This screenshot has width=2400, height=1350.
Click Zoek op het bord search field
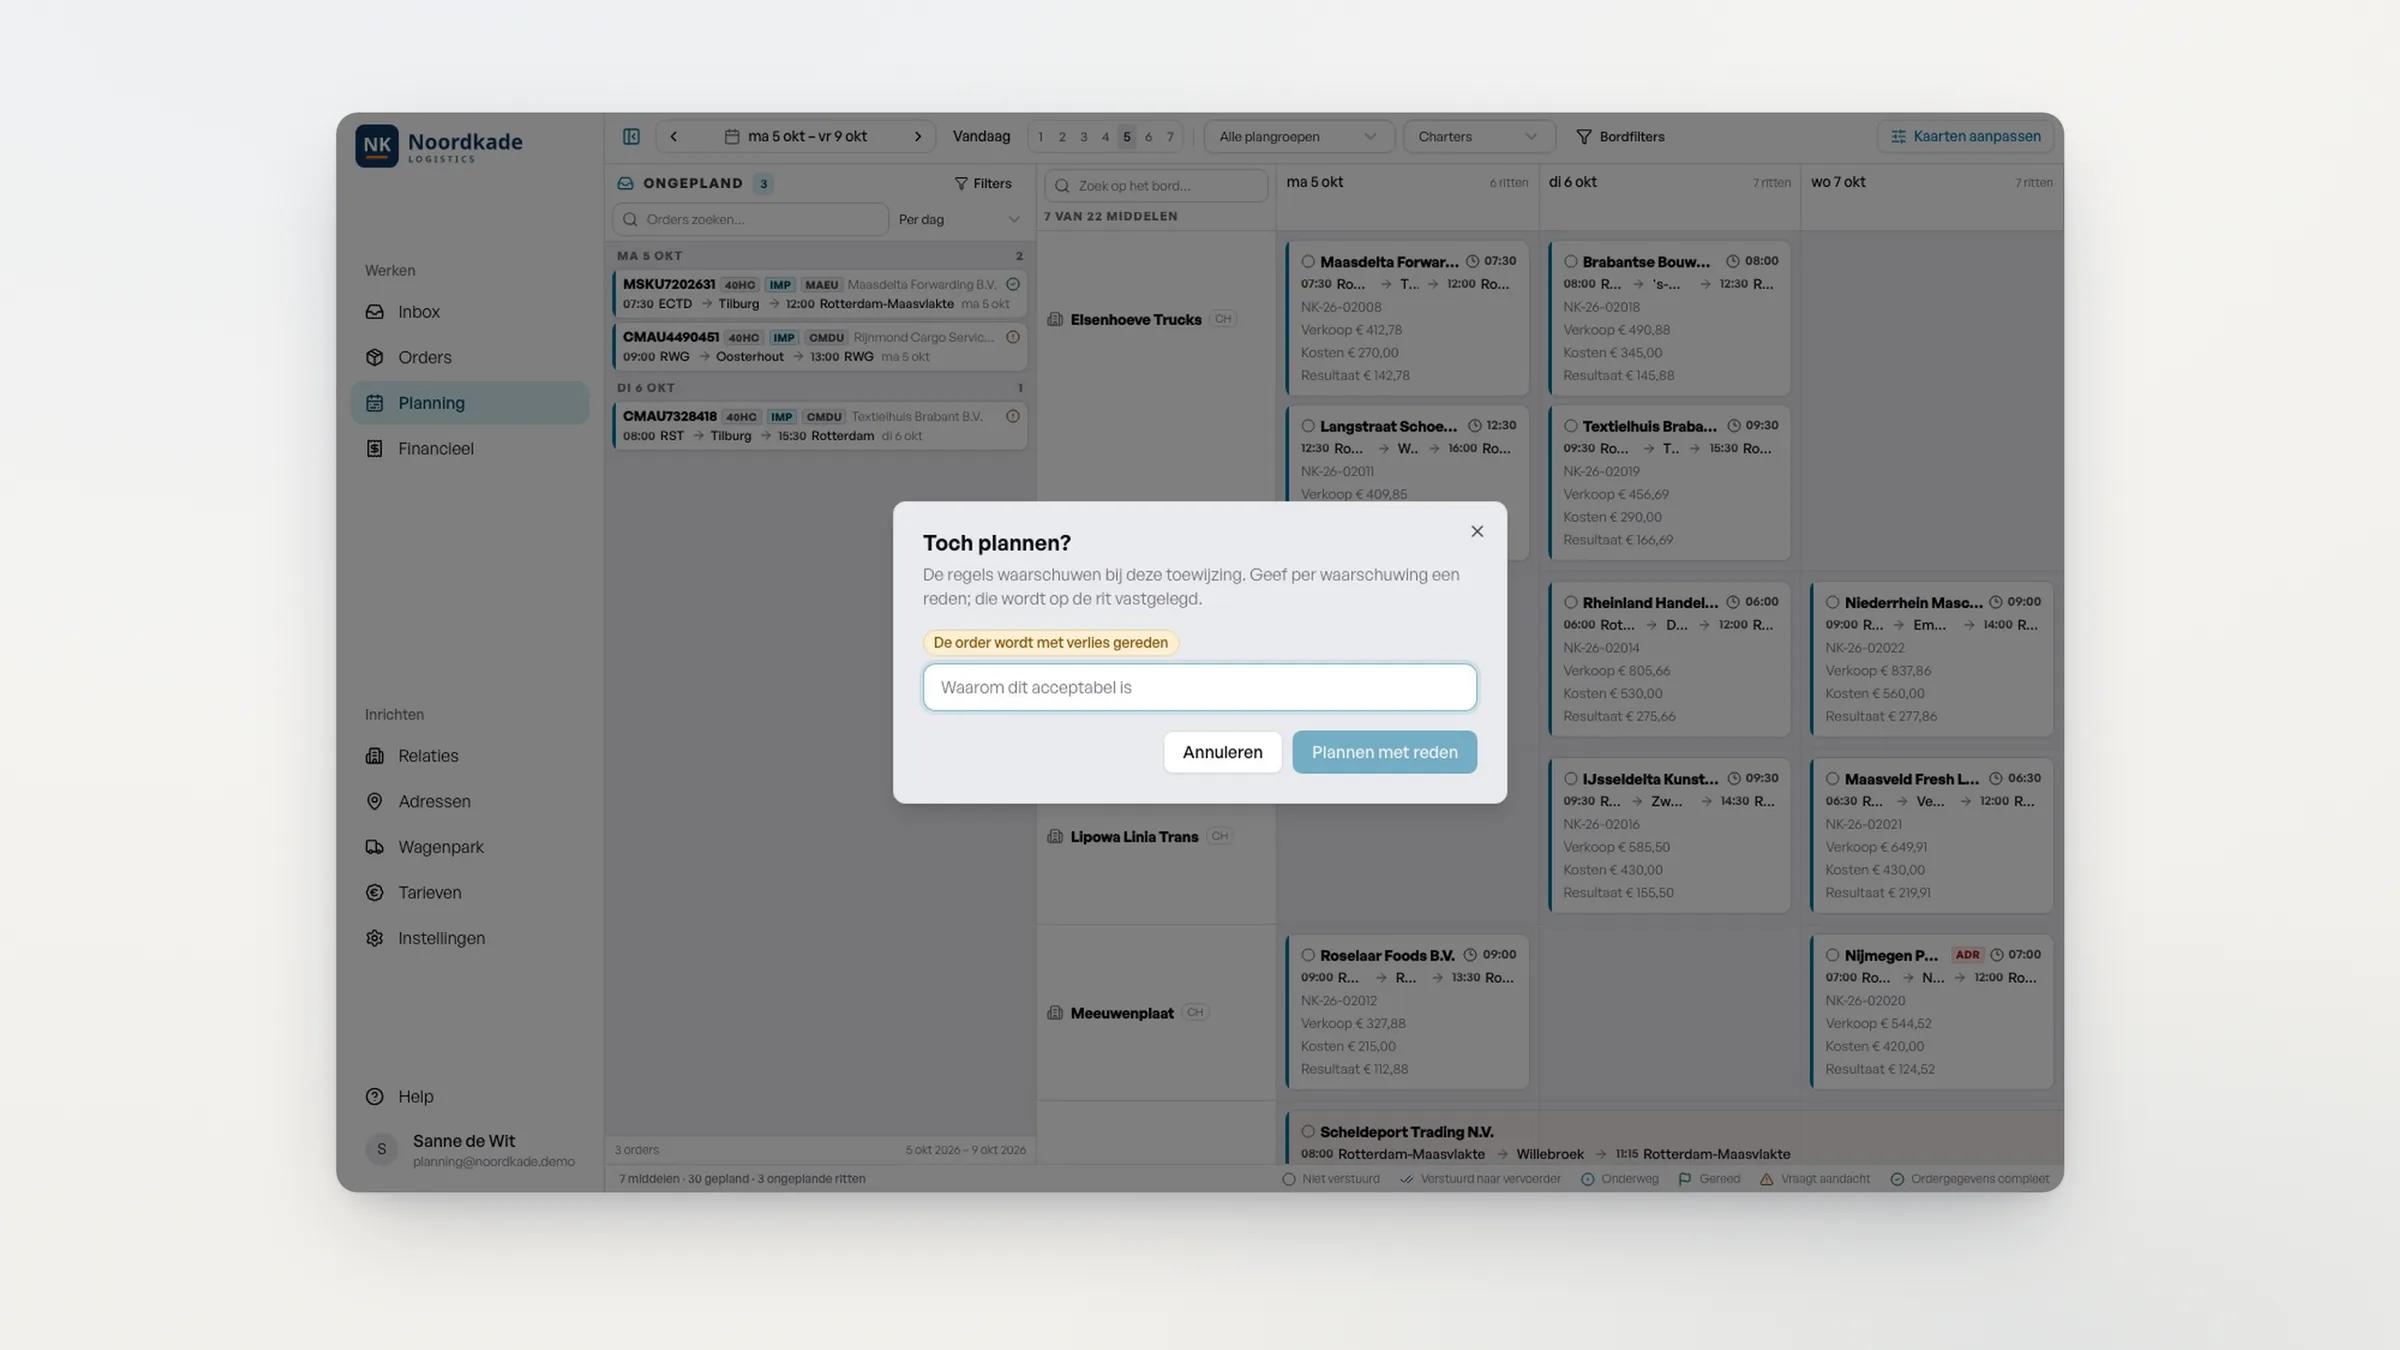(x=1156, y=186)
